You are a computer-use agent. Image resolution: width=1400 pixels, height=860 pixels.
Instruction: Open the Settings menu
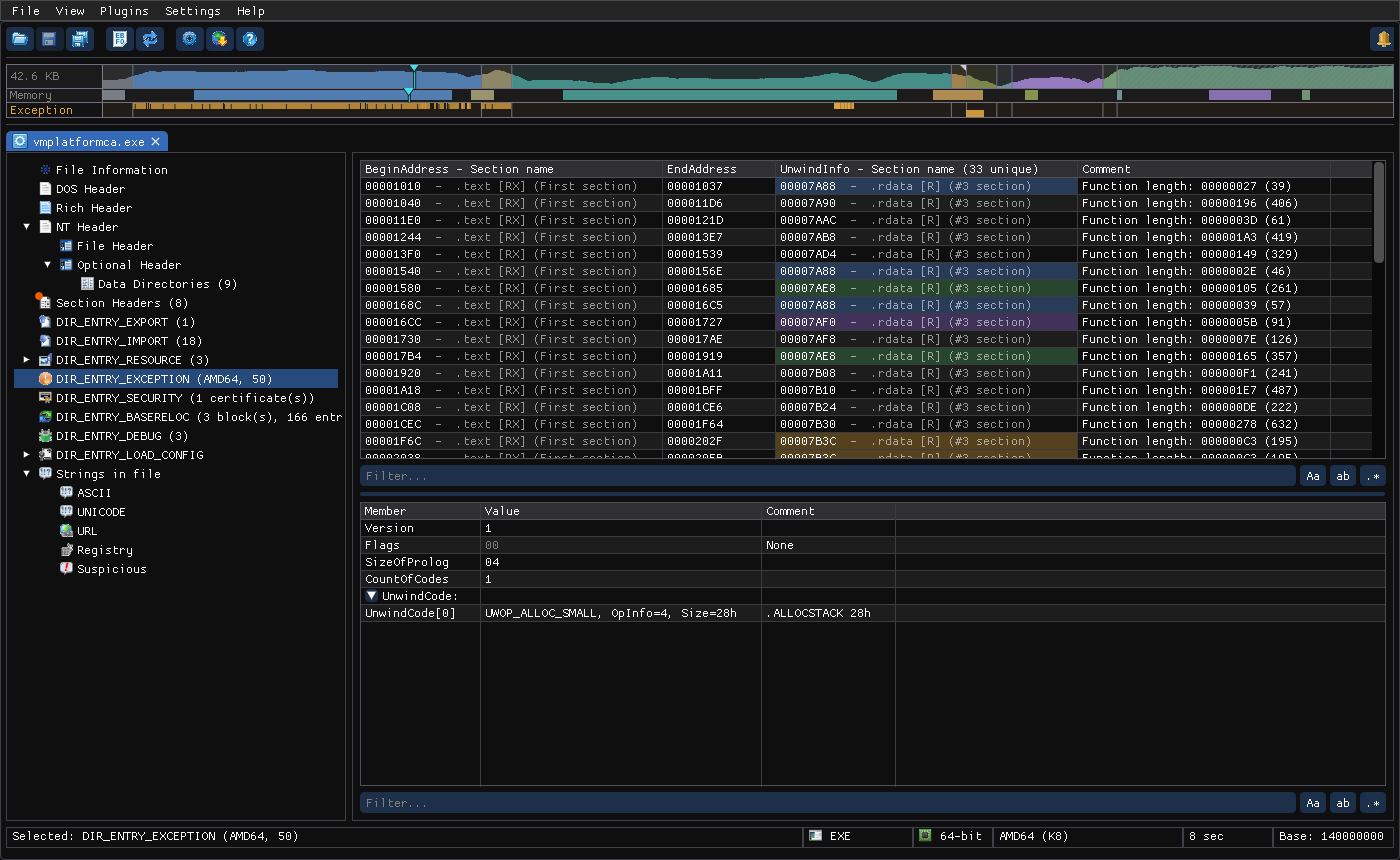tap(193, 11)
